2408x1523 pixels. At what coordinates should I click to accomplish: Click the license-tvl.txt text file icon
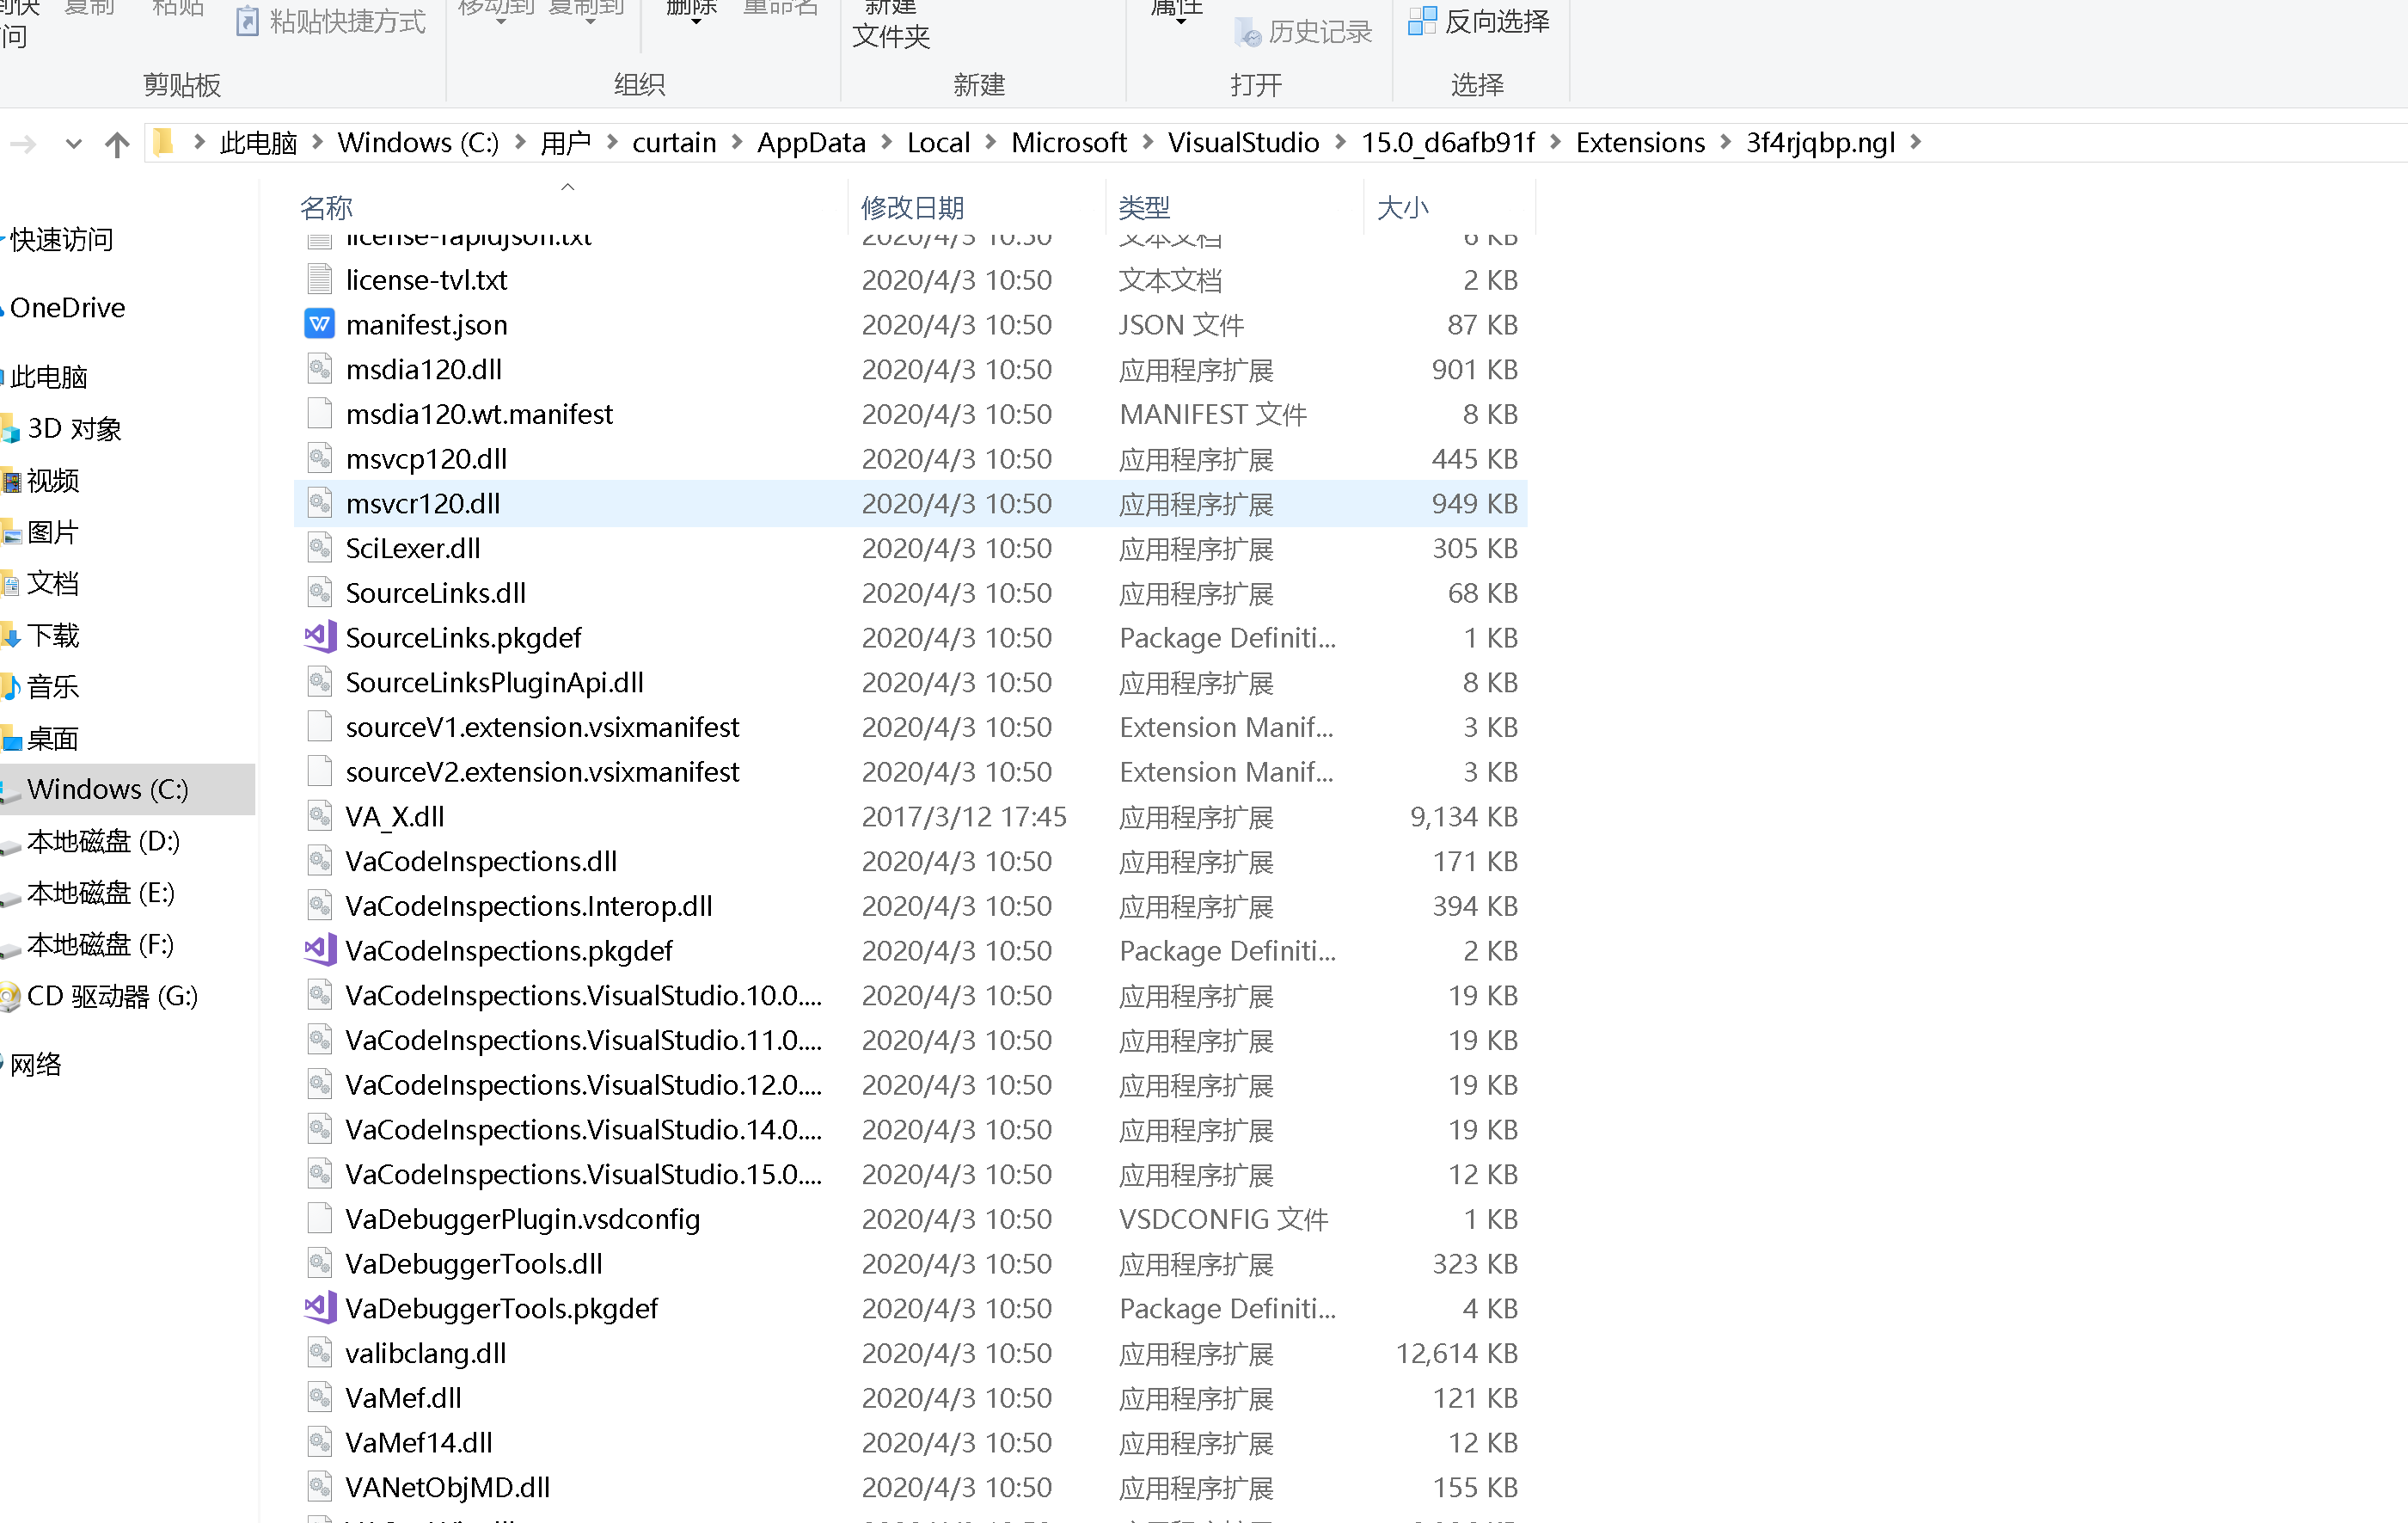click(x=319, y=279)
